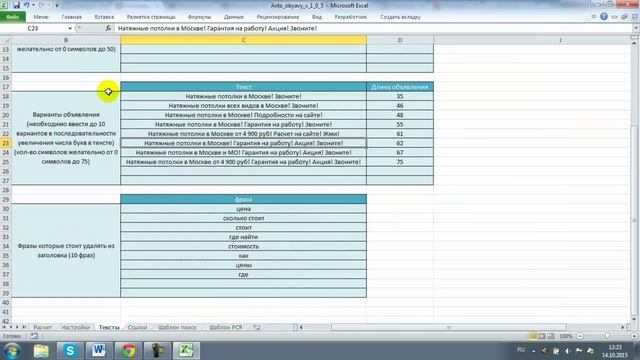Image resolution: width=640 pixels, height=360 pixels.
Task: Open the Вид ribbon tab
Action: coord(317,17)
